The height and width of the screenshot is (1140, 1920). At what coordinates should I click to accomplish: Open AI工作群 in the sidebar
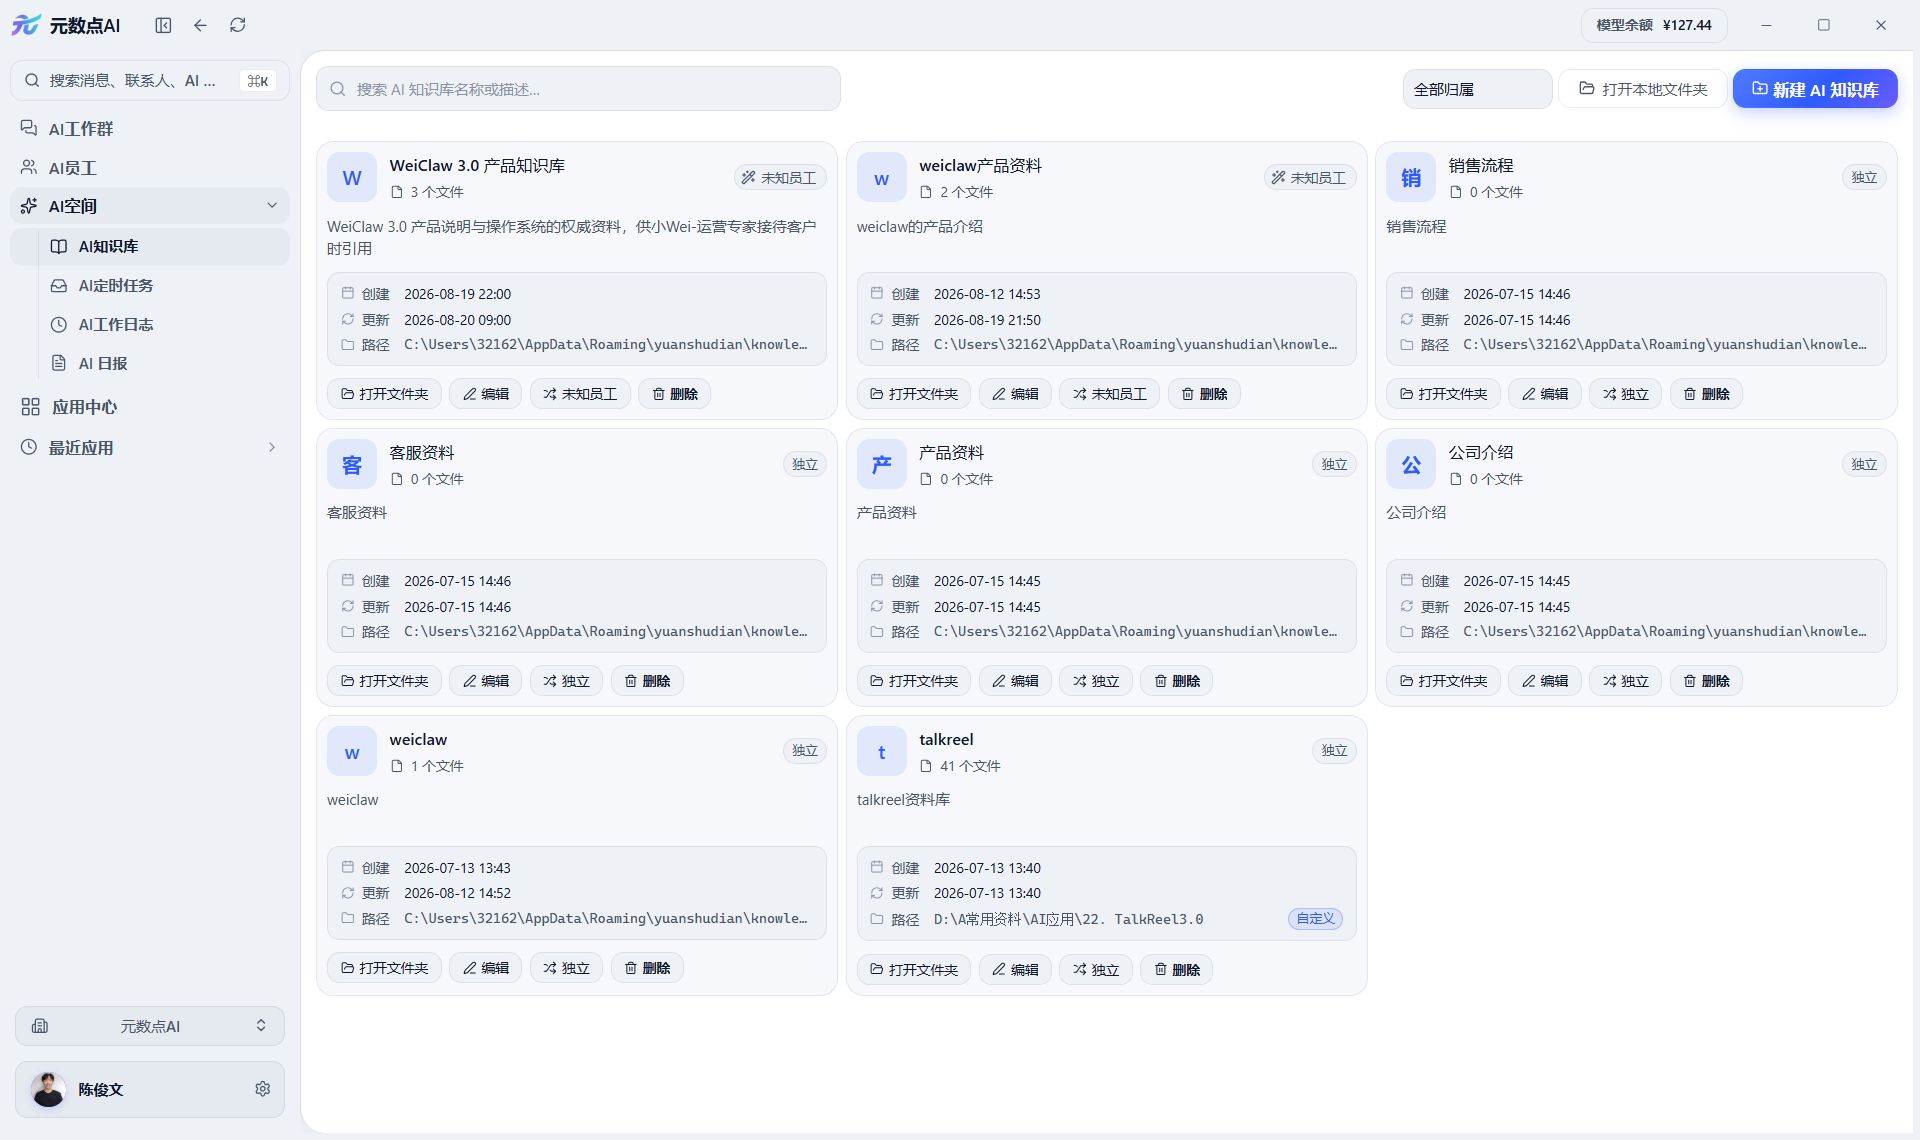pyautogui.click(x=150, y=129)
